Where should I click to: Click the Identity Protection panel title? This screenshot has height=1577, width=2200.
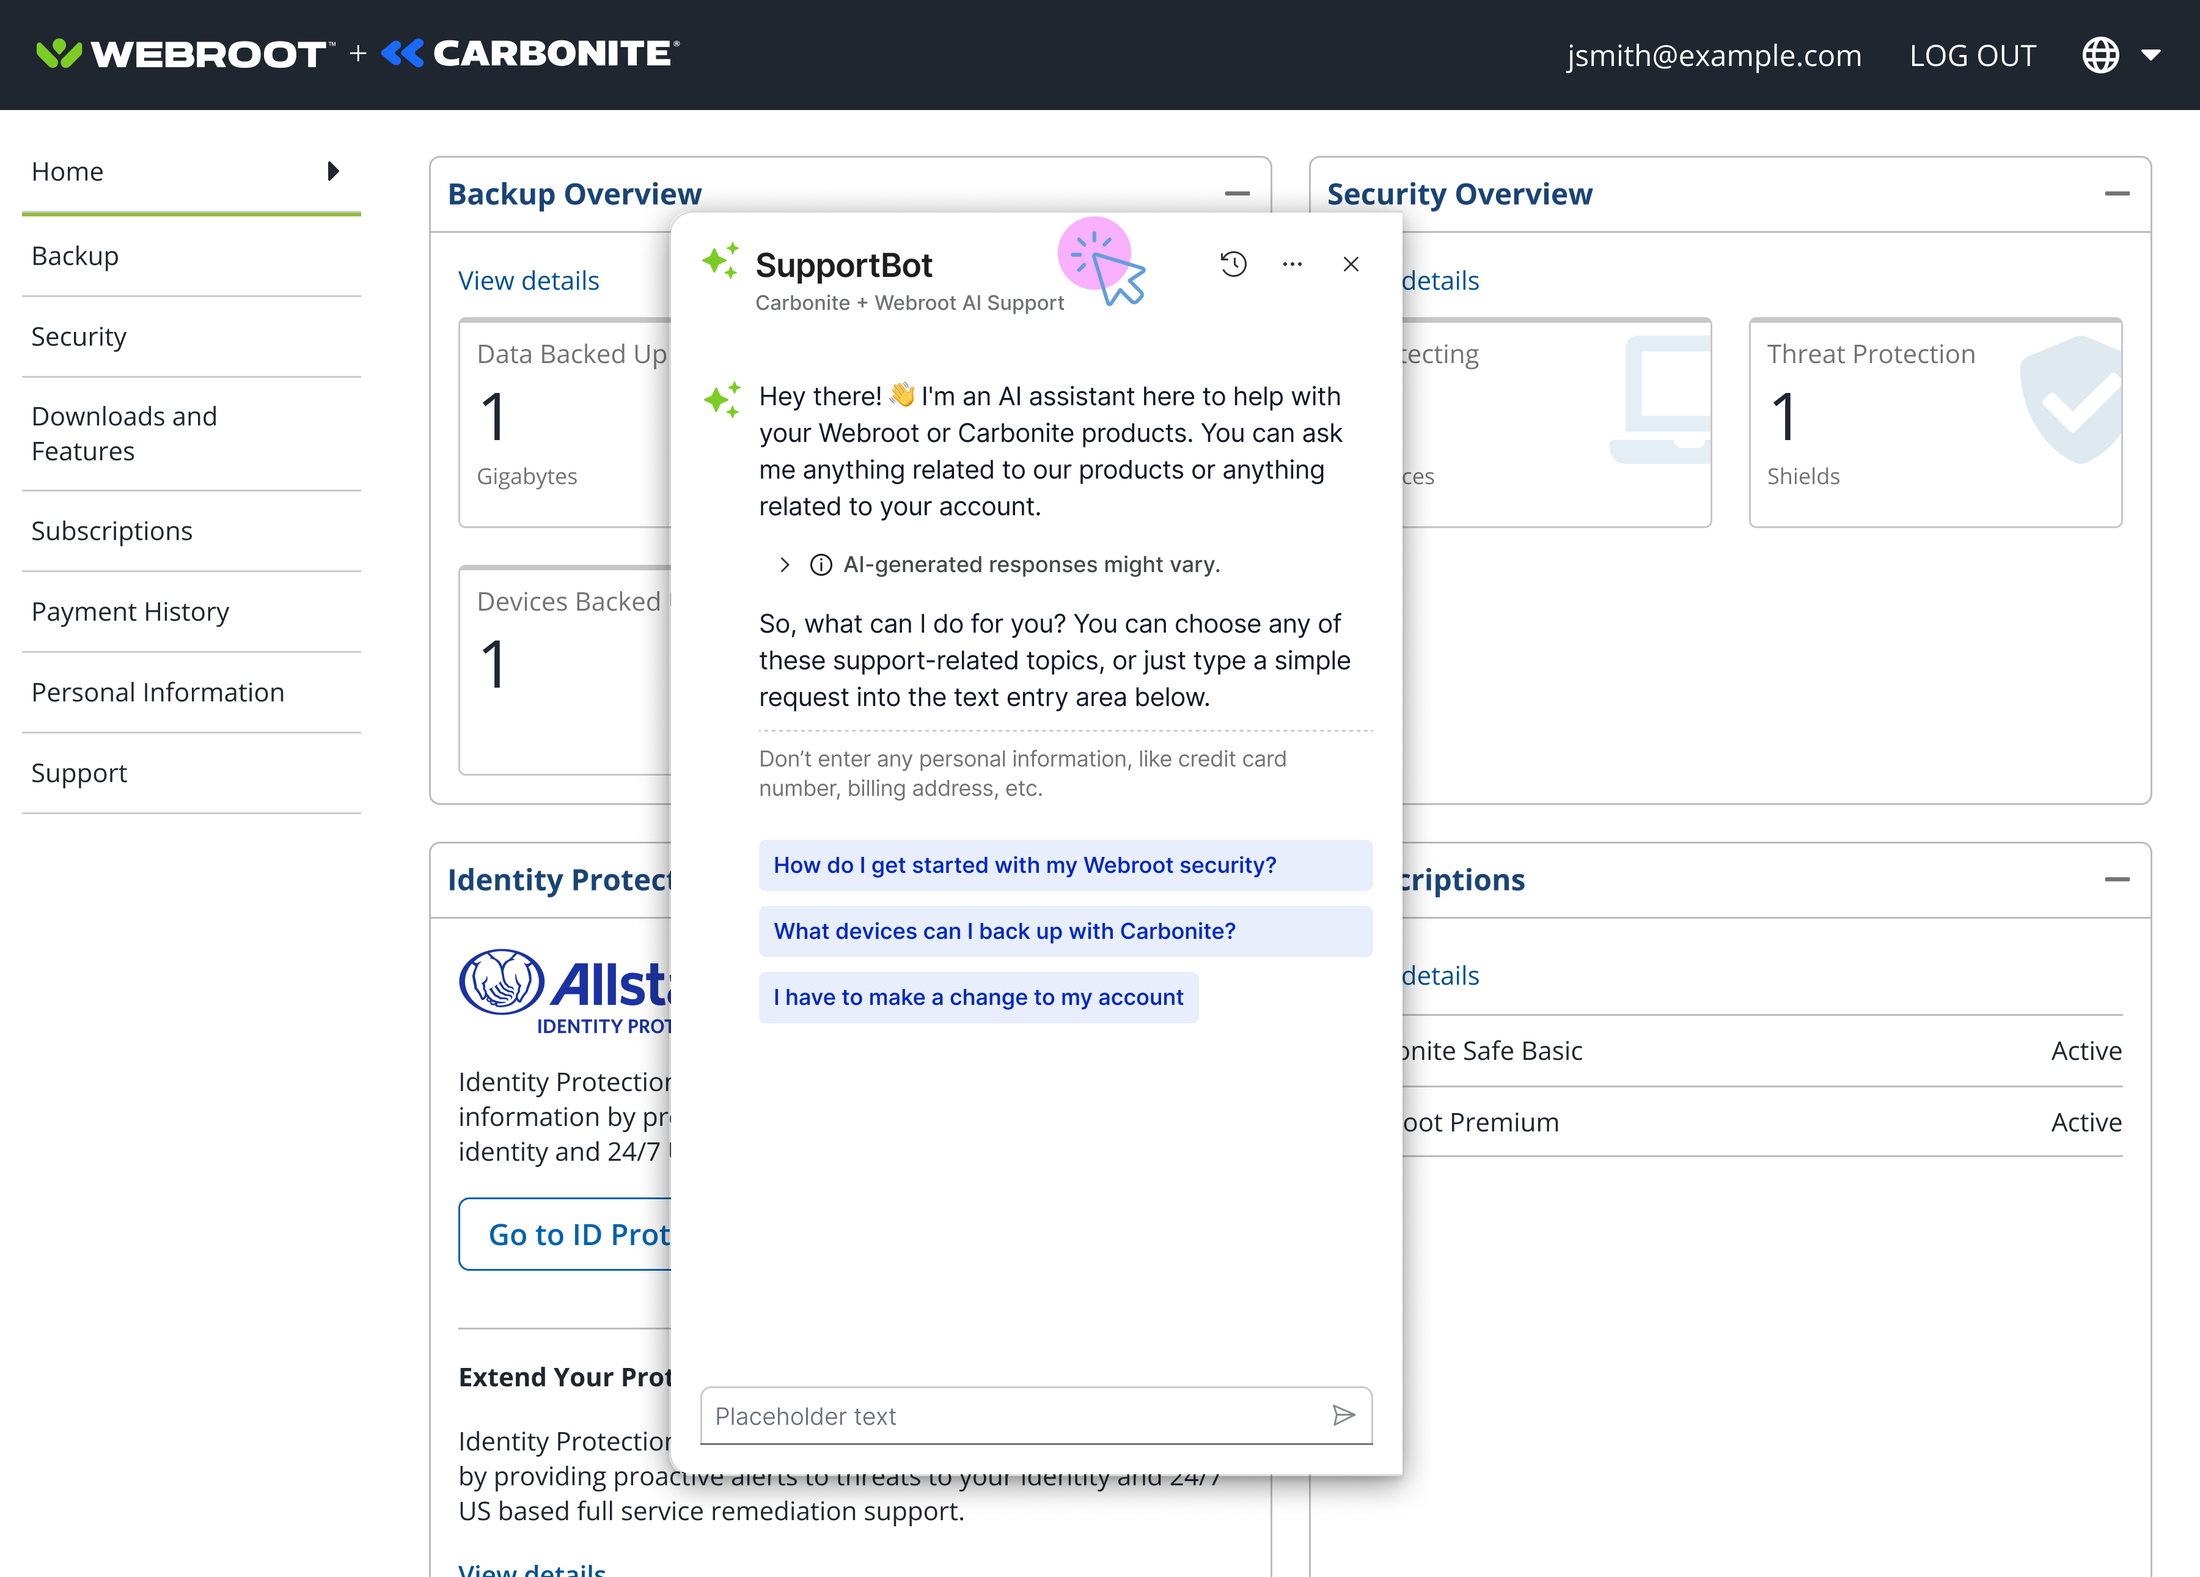[x=560, y=879]
